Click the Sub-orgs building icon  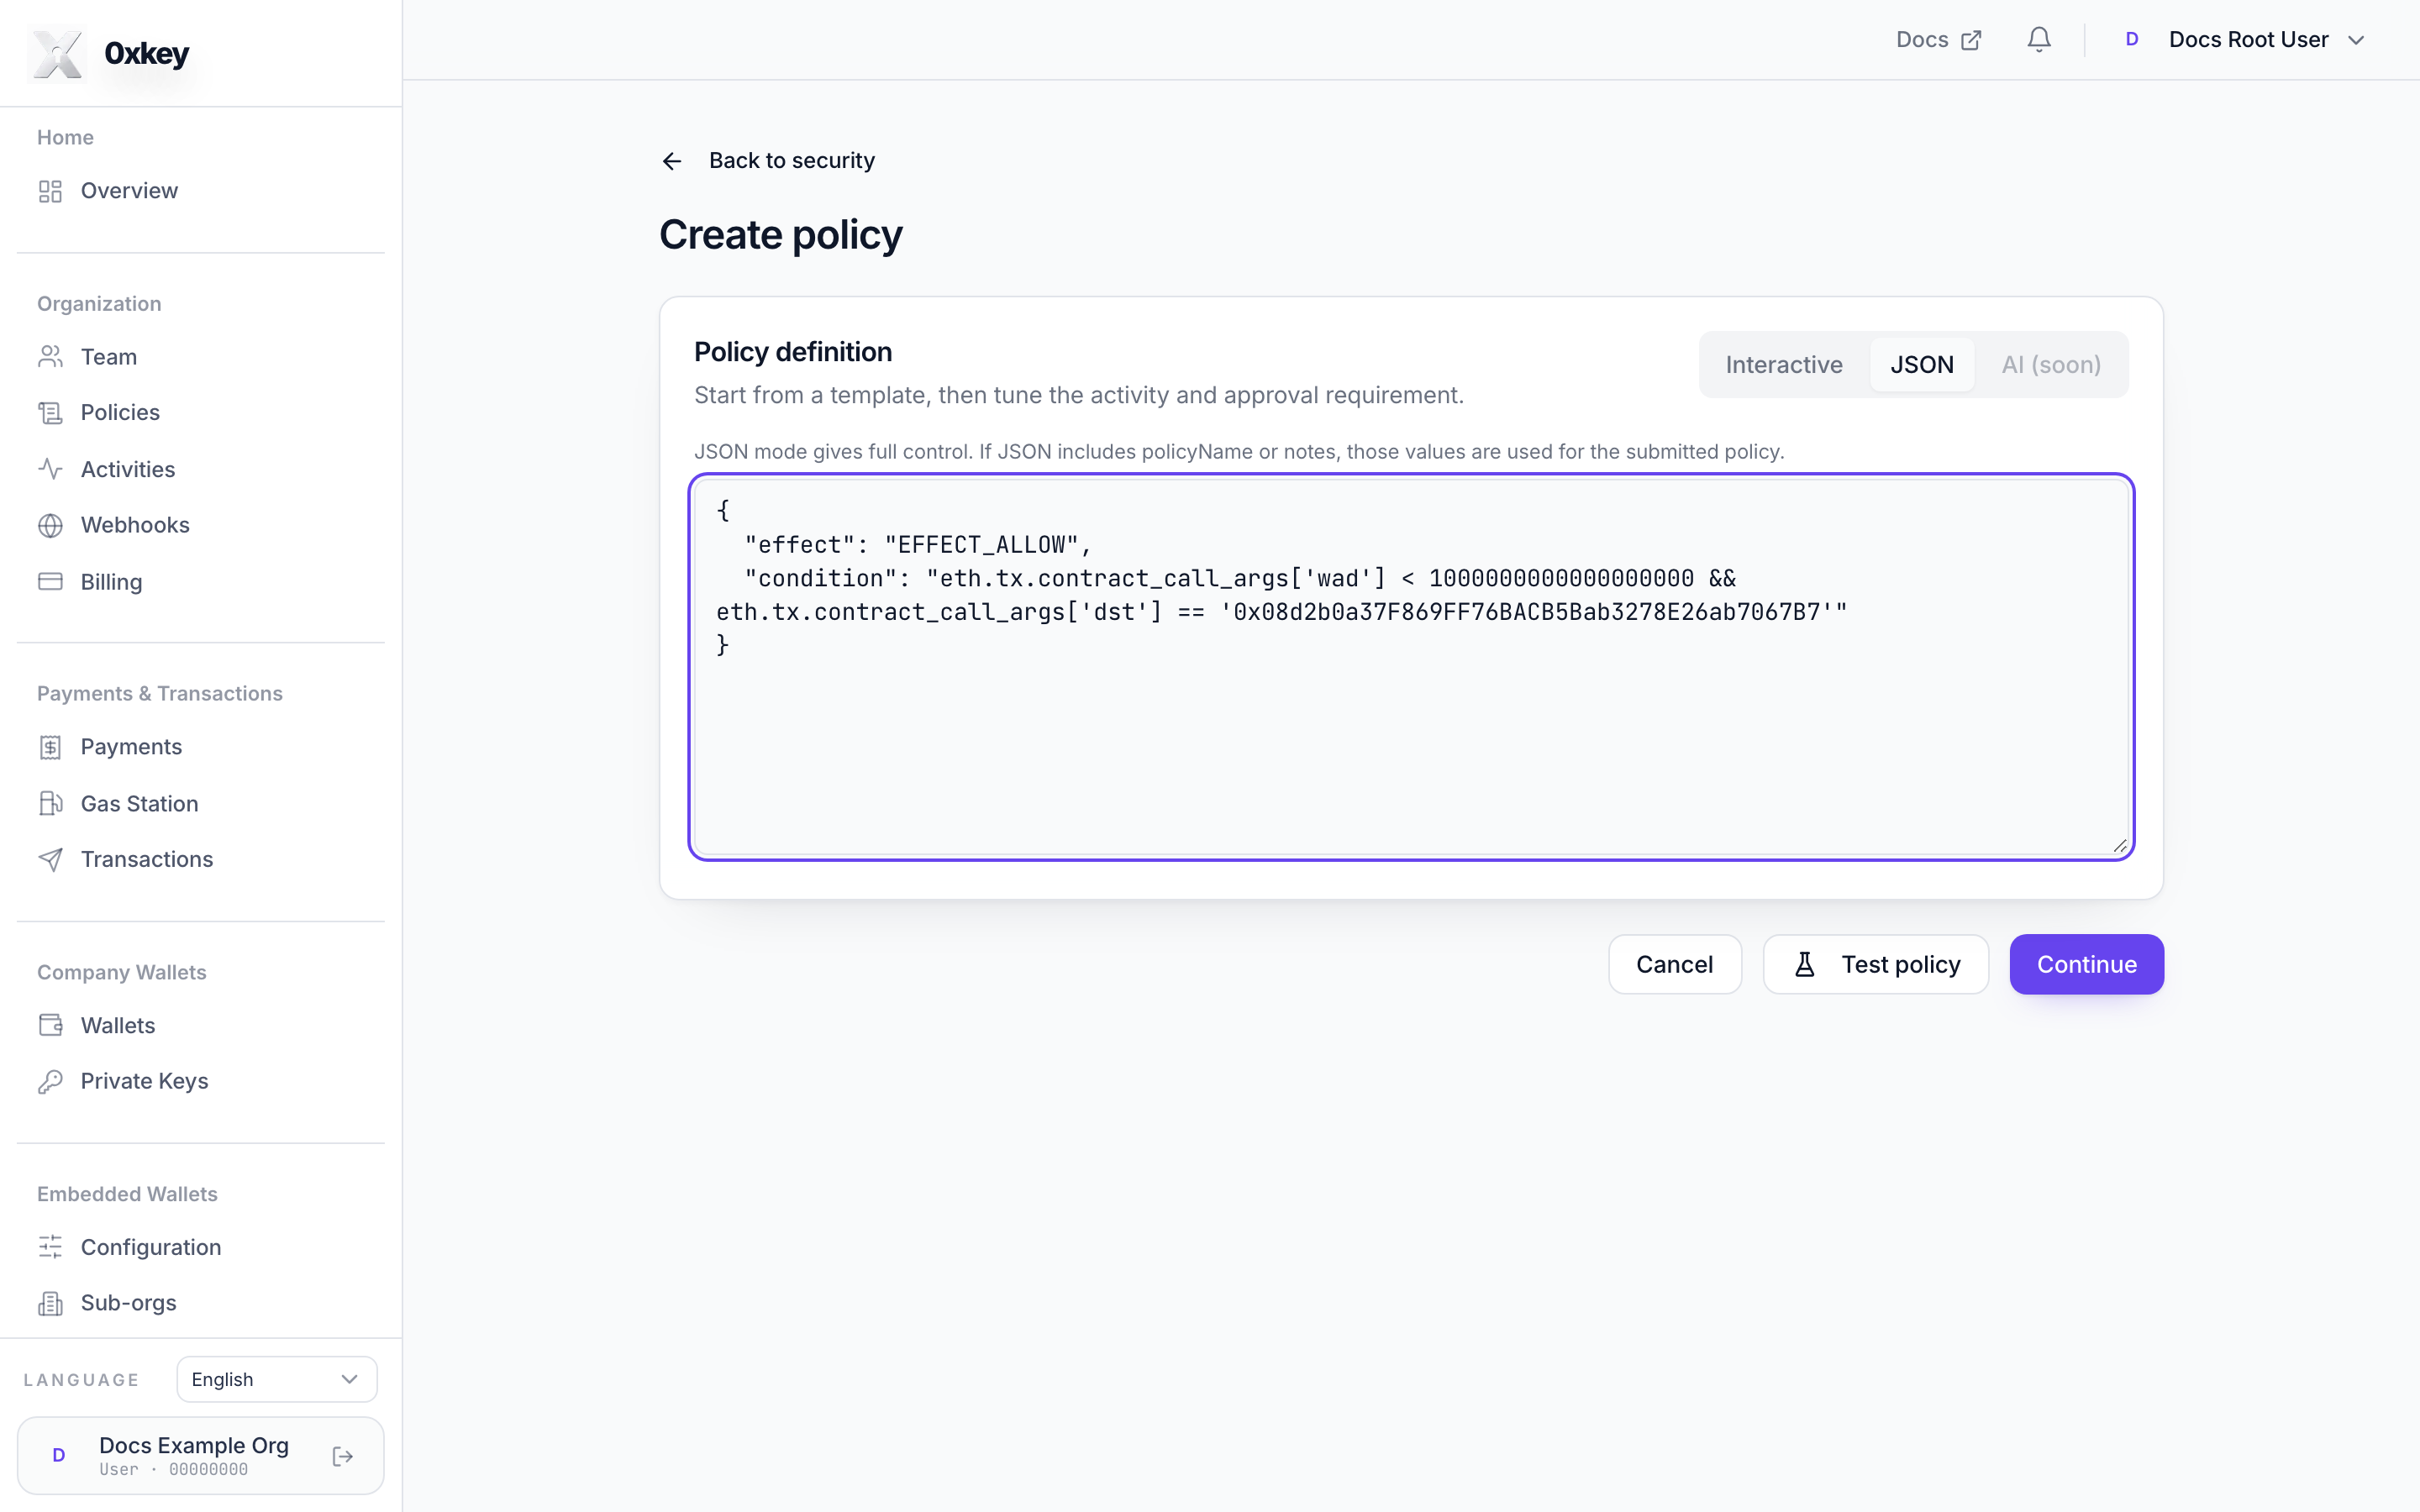point(50,1303)
